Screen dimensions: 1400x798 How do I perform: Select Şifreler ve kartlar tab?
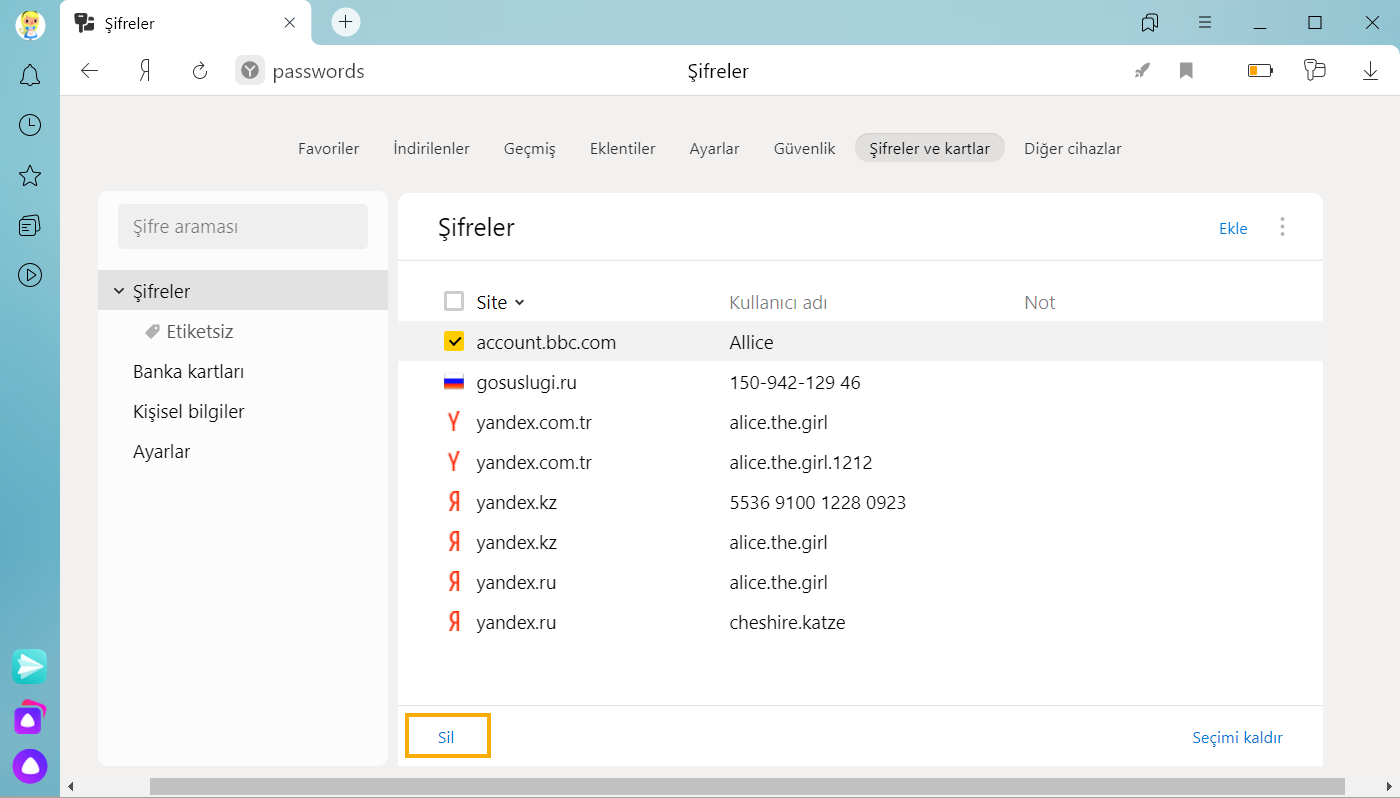coord(929,148)
